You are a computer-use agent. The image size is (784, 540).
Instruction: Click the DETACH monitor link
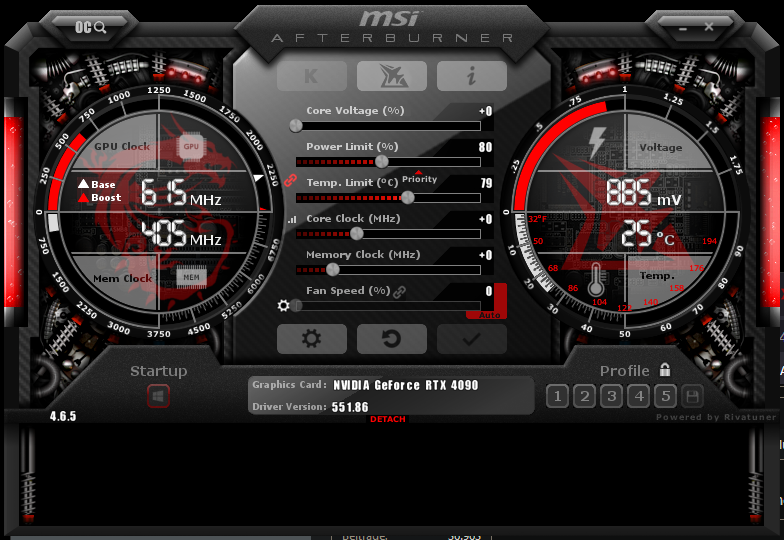point(388,419)
